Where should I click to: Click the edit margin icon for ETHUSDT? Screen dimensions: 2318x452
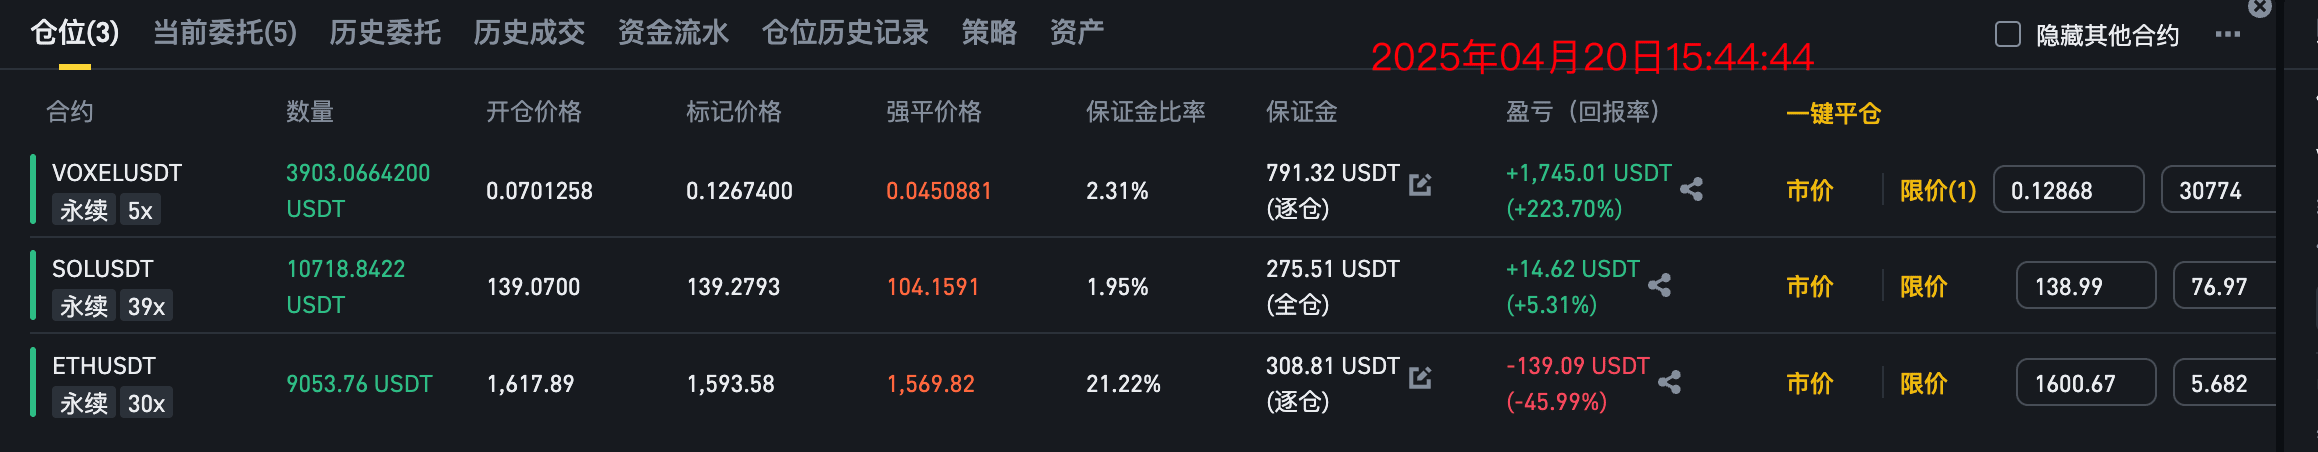[1420, 377]
